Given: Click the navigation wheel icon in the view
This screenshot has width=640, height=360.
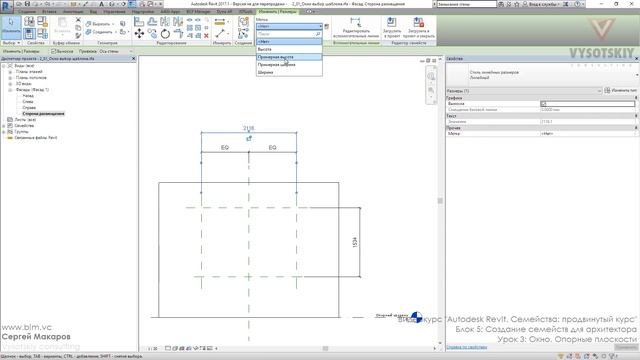Looking at the screenshot, I should [x=431, y=76].
